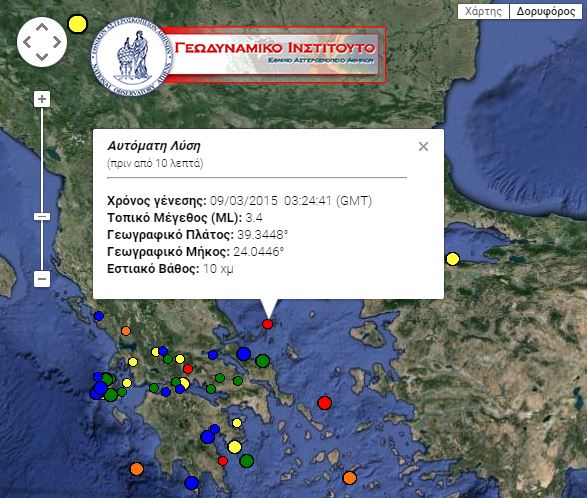Viewport: 587px width, 498px height.
Task: Pan the map down with bottom arrow
Action: pyautogui.click(x=42, y=57)
